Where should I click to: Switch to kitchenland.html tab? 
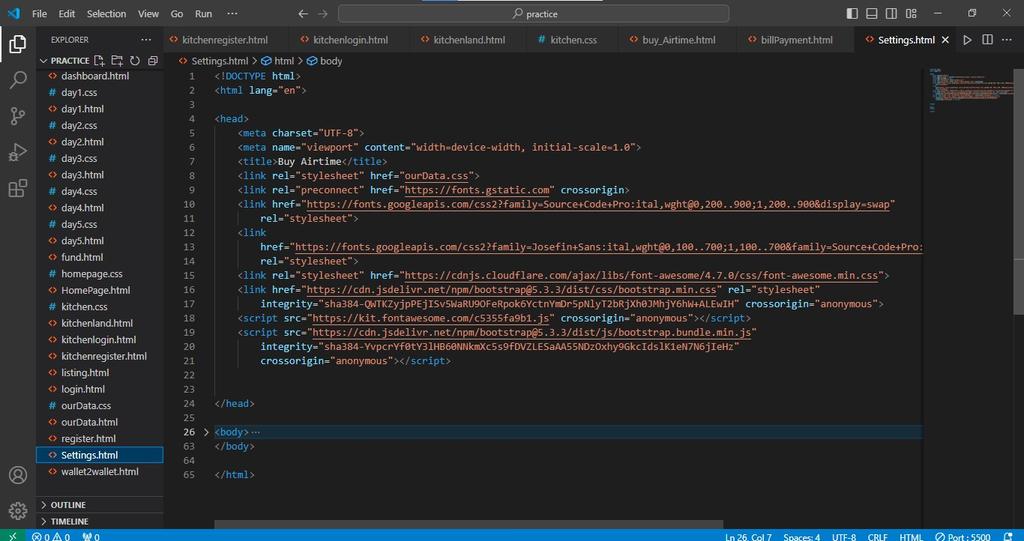469,40
